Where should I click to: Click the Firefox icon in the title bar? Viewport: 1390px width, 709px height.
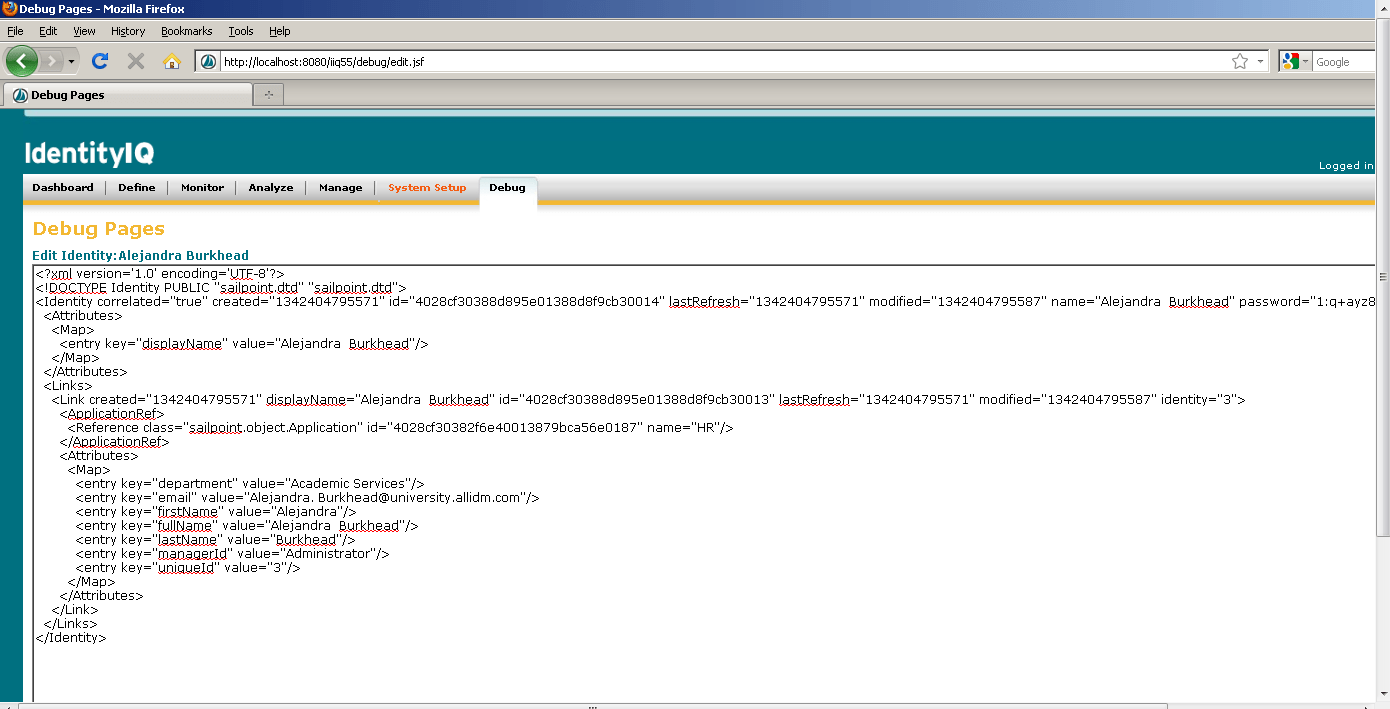[x=10, y=9]
